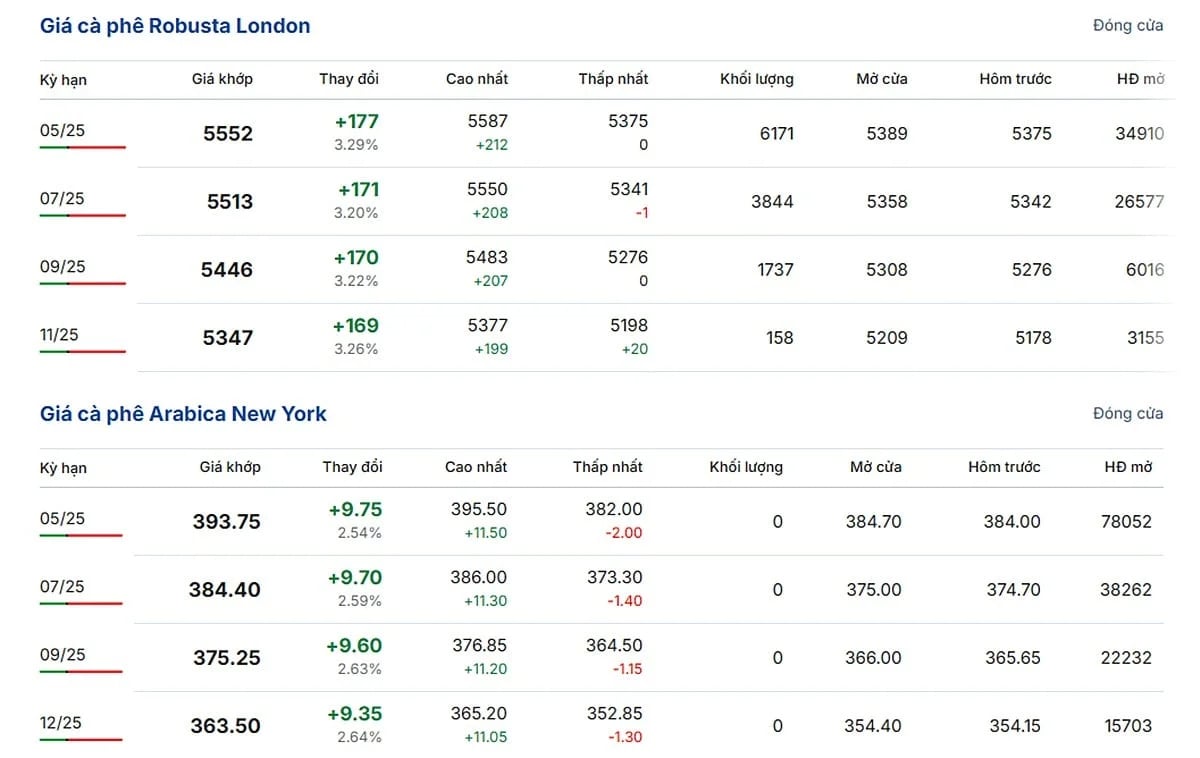Image resolution: width=1200 pixels, height=758 pixels.
Task: Click Arabica open interest 15703
Action: click(1128, 725)
